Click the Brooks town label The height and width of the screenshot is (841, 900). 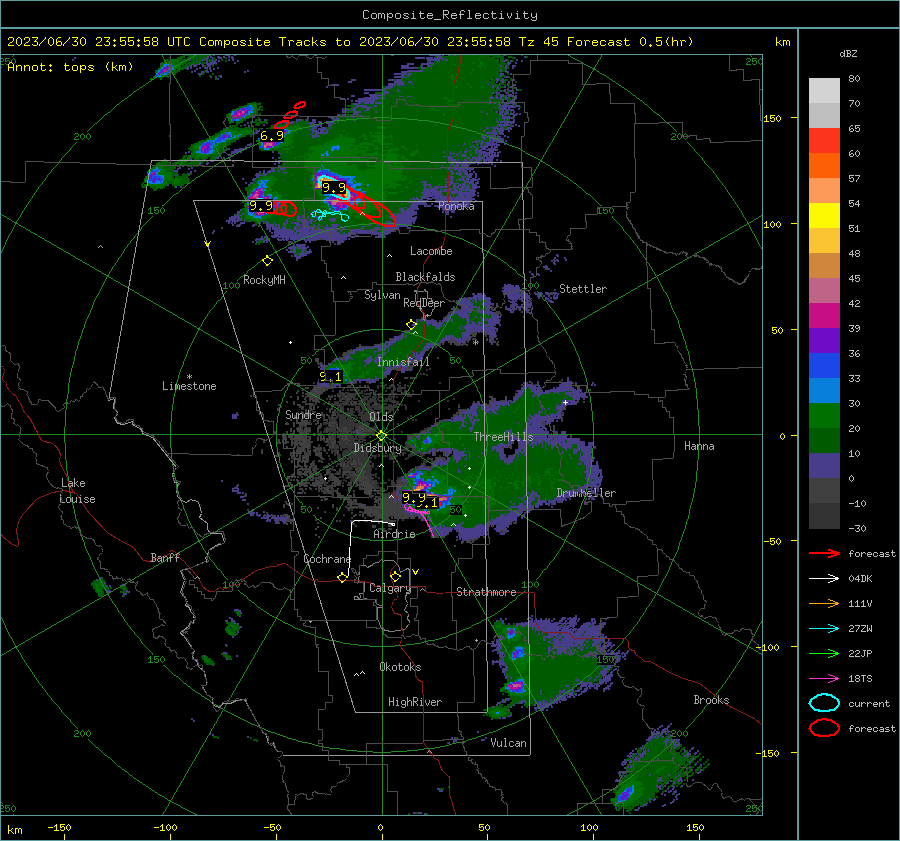(711, 700)
